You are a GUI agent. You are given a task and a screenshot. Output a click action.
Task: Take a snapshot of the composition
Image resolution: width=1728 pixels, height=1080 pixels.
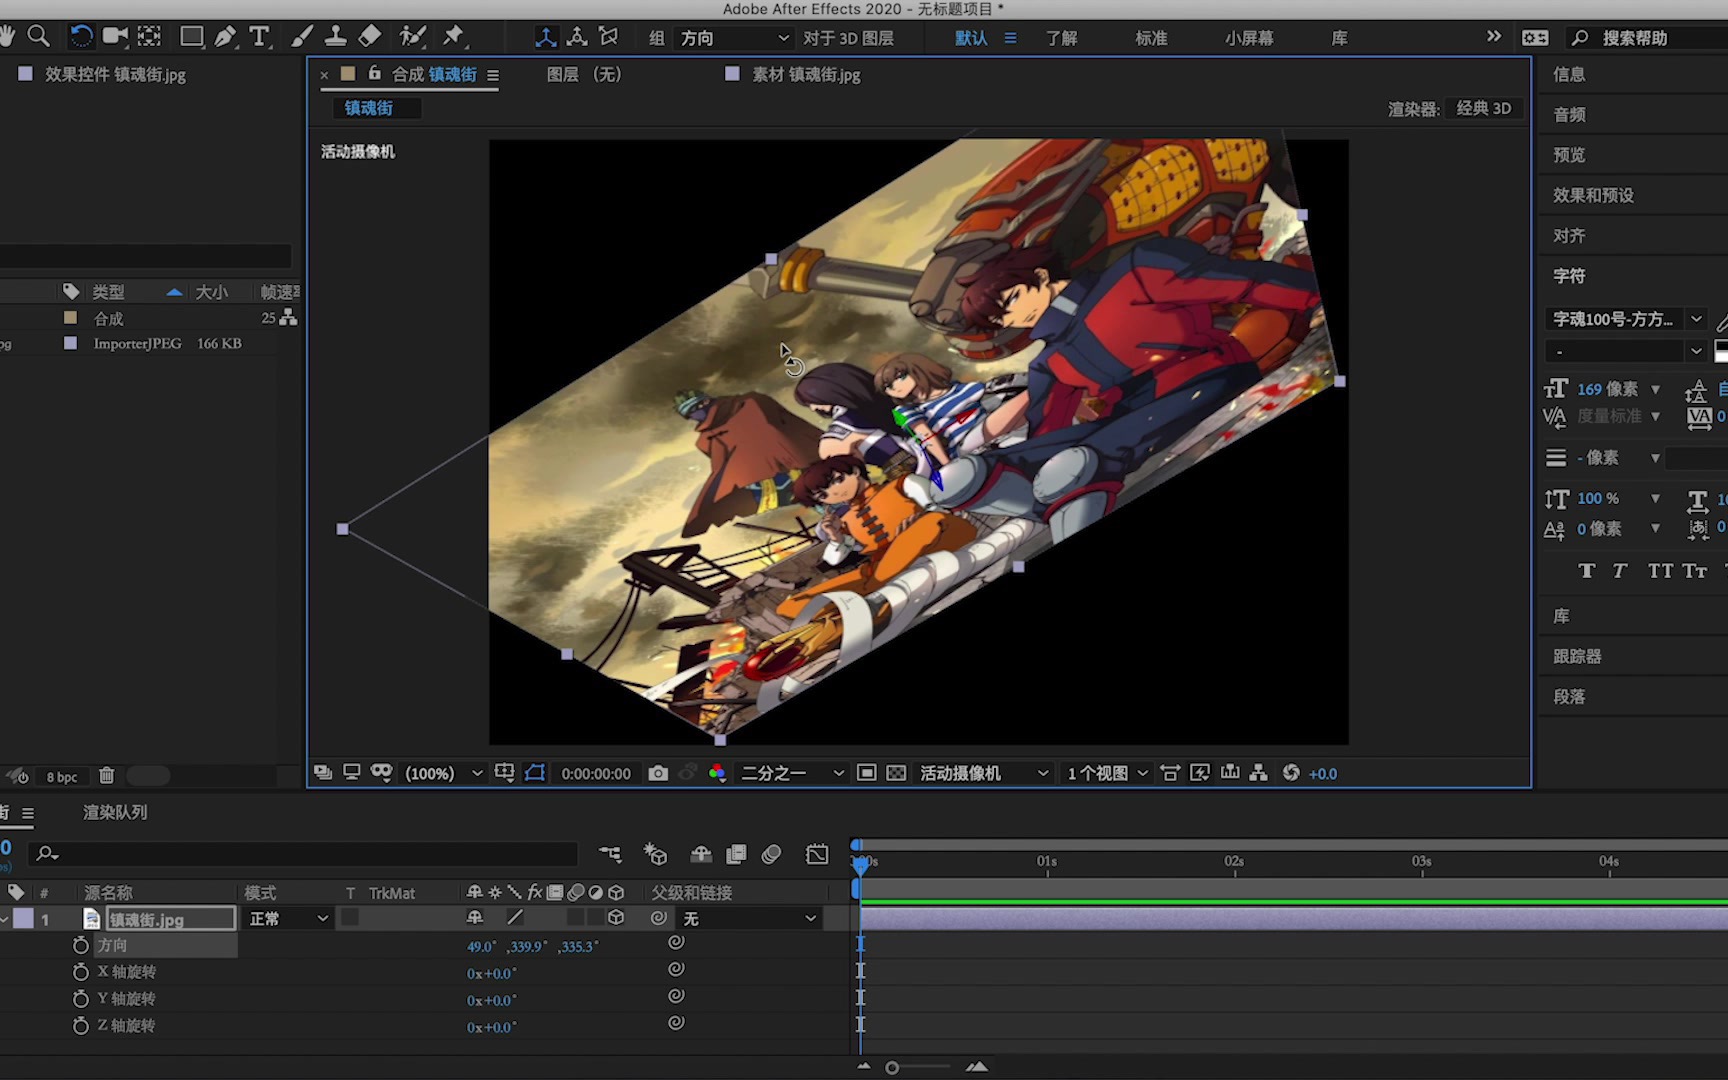(x=657, y=772)
